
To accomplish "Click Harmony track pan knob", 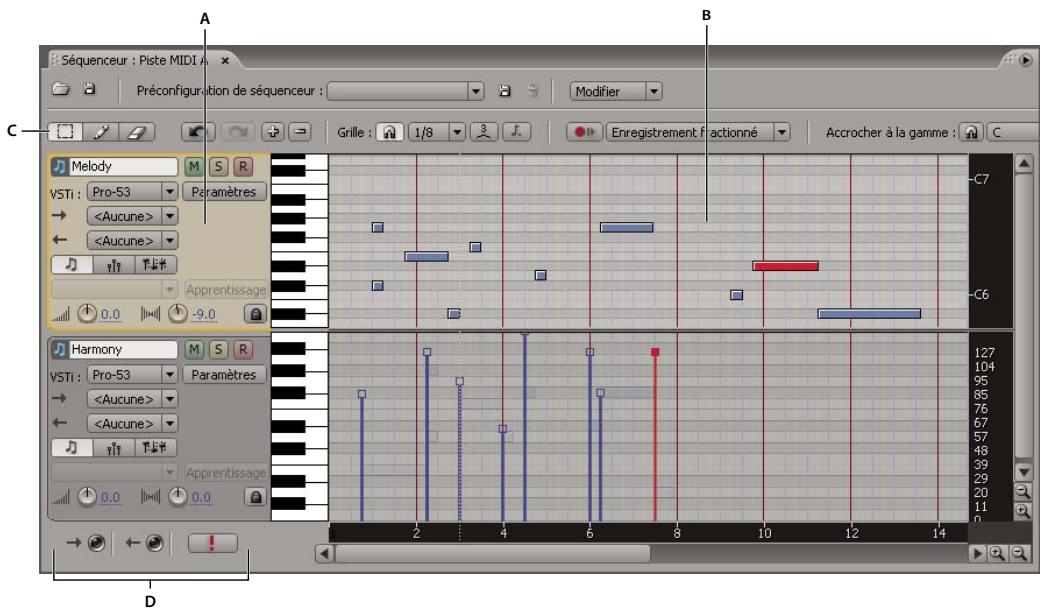I will (177, 496).
